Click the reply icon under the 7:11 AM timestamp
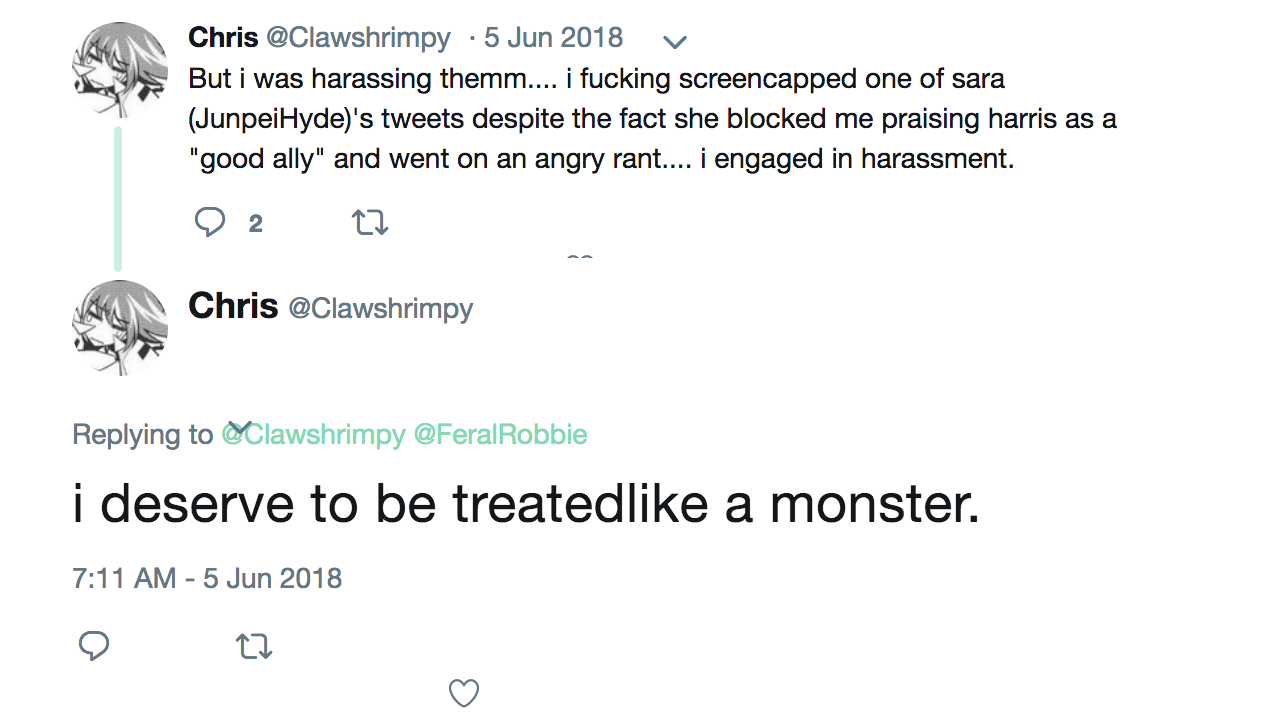1267x719 pixels. click(93, 646)
